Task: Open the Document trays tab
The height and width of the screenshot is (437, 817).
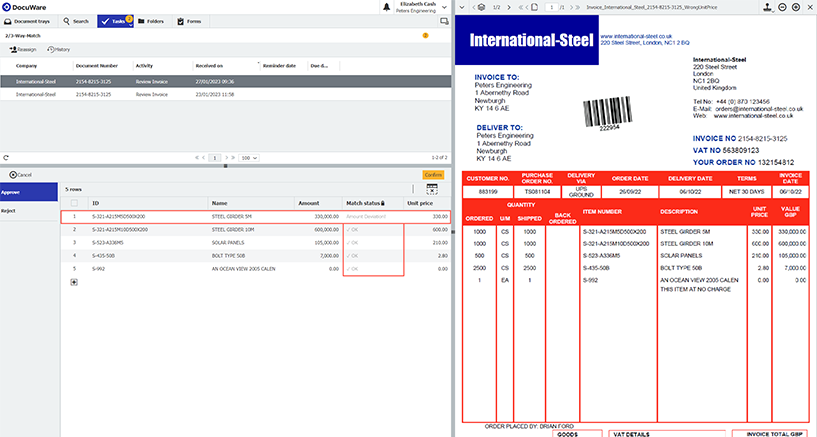Action: 27,21
